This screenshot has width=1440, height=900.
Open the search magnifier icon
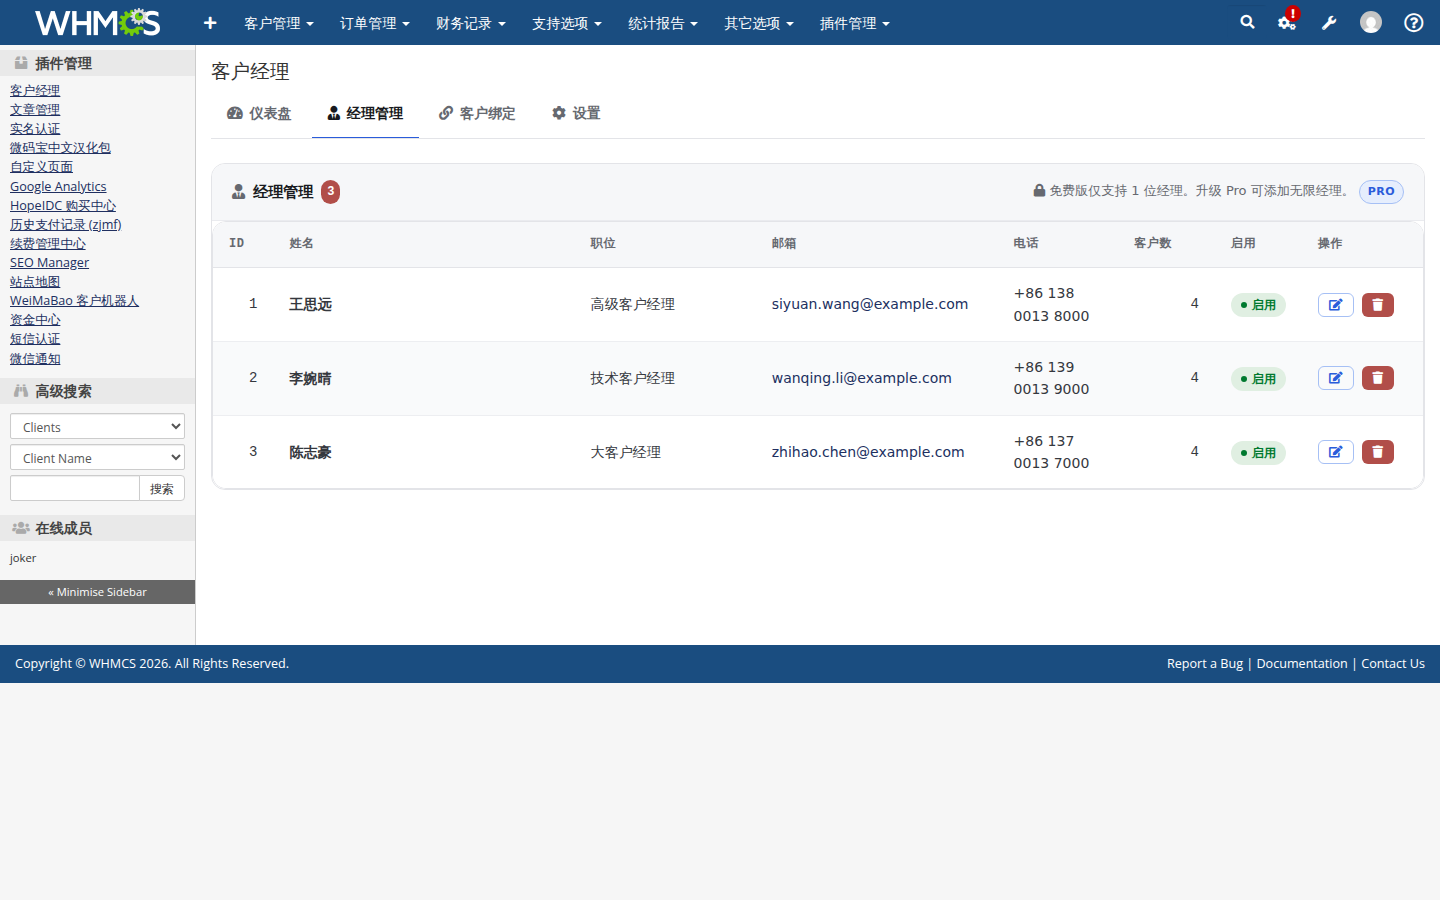[1247, 22]
